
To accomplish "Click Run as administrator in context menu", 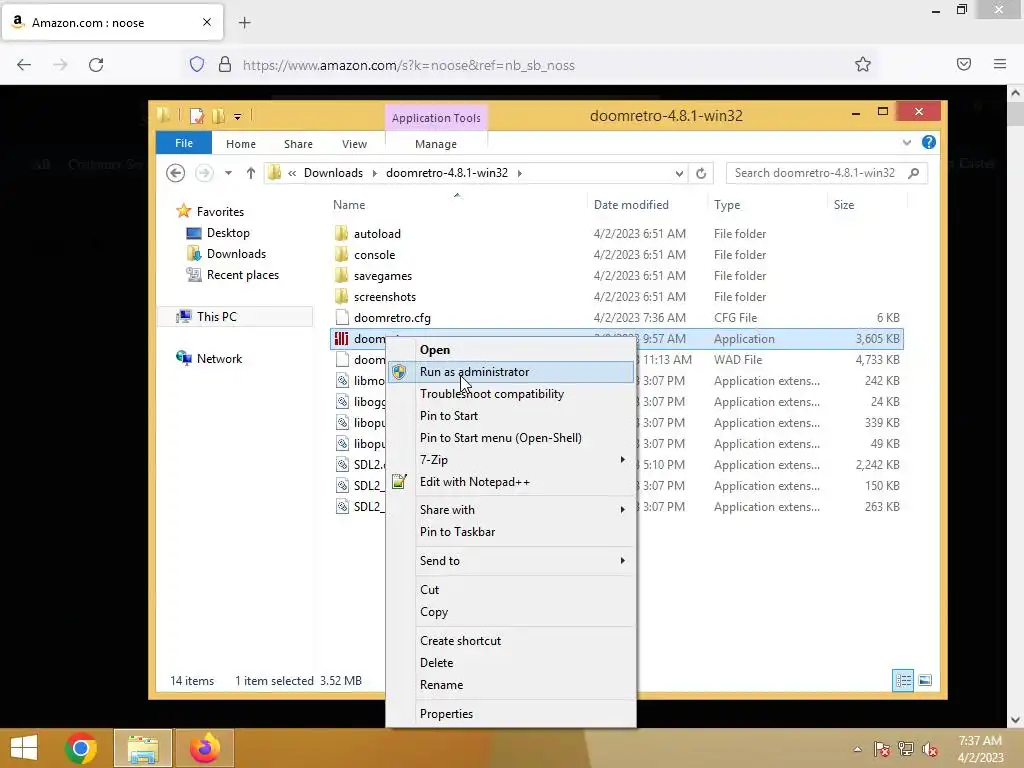I will [511, 372].
